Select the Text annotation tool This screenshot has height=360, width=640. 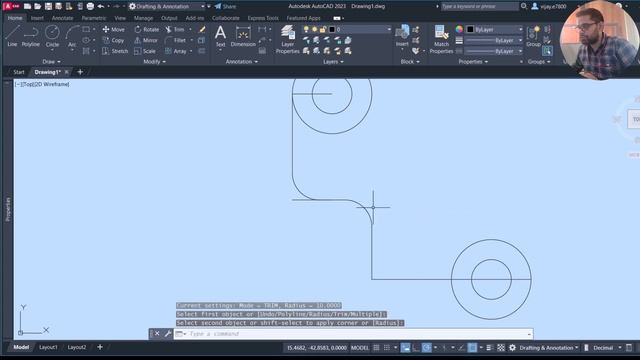click(x=220, y=36)
